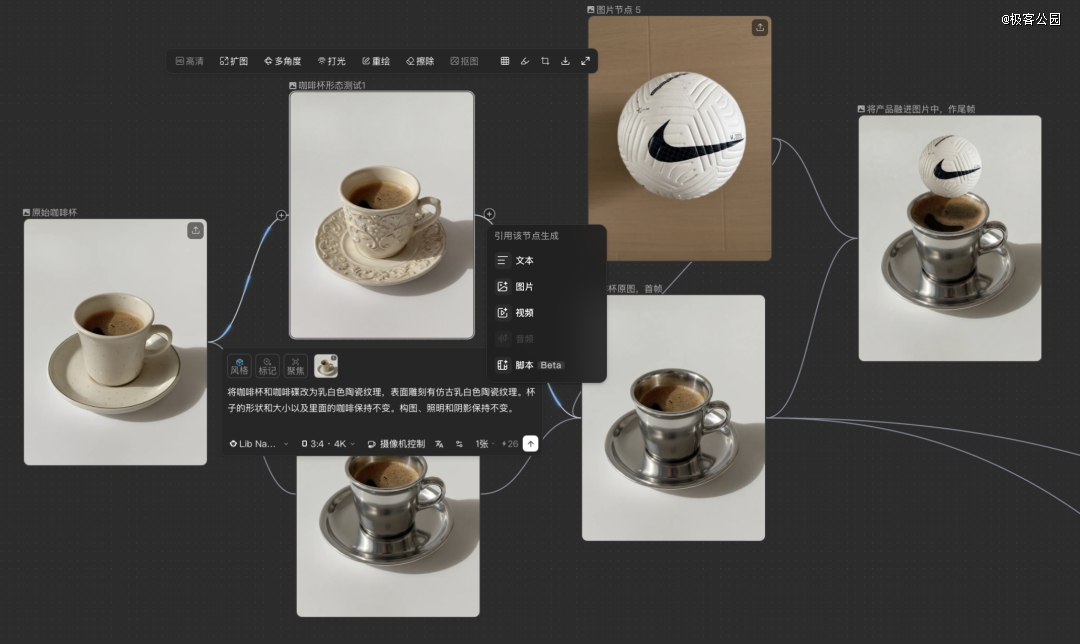Screen dimensions: 1080x644
Task: Click the 扩图 expand-image tool
Action: 234,61
